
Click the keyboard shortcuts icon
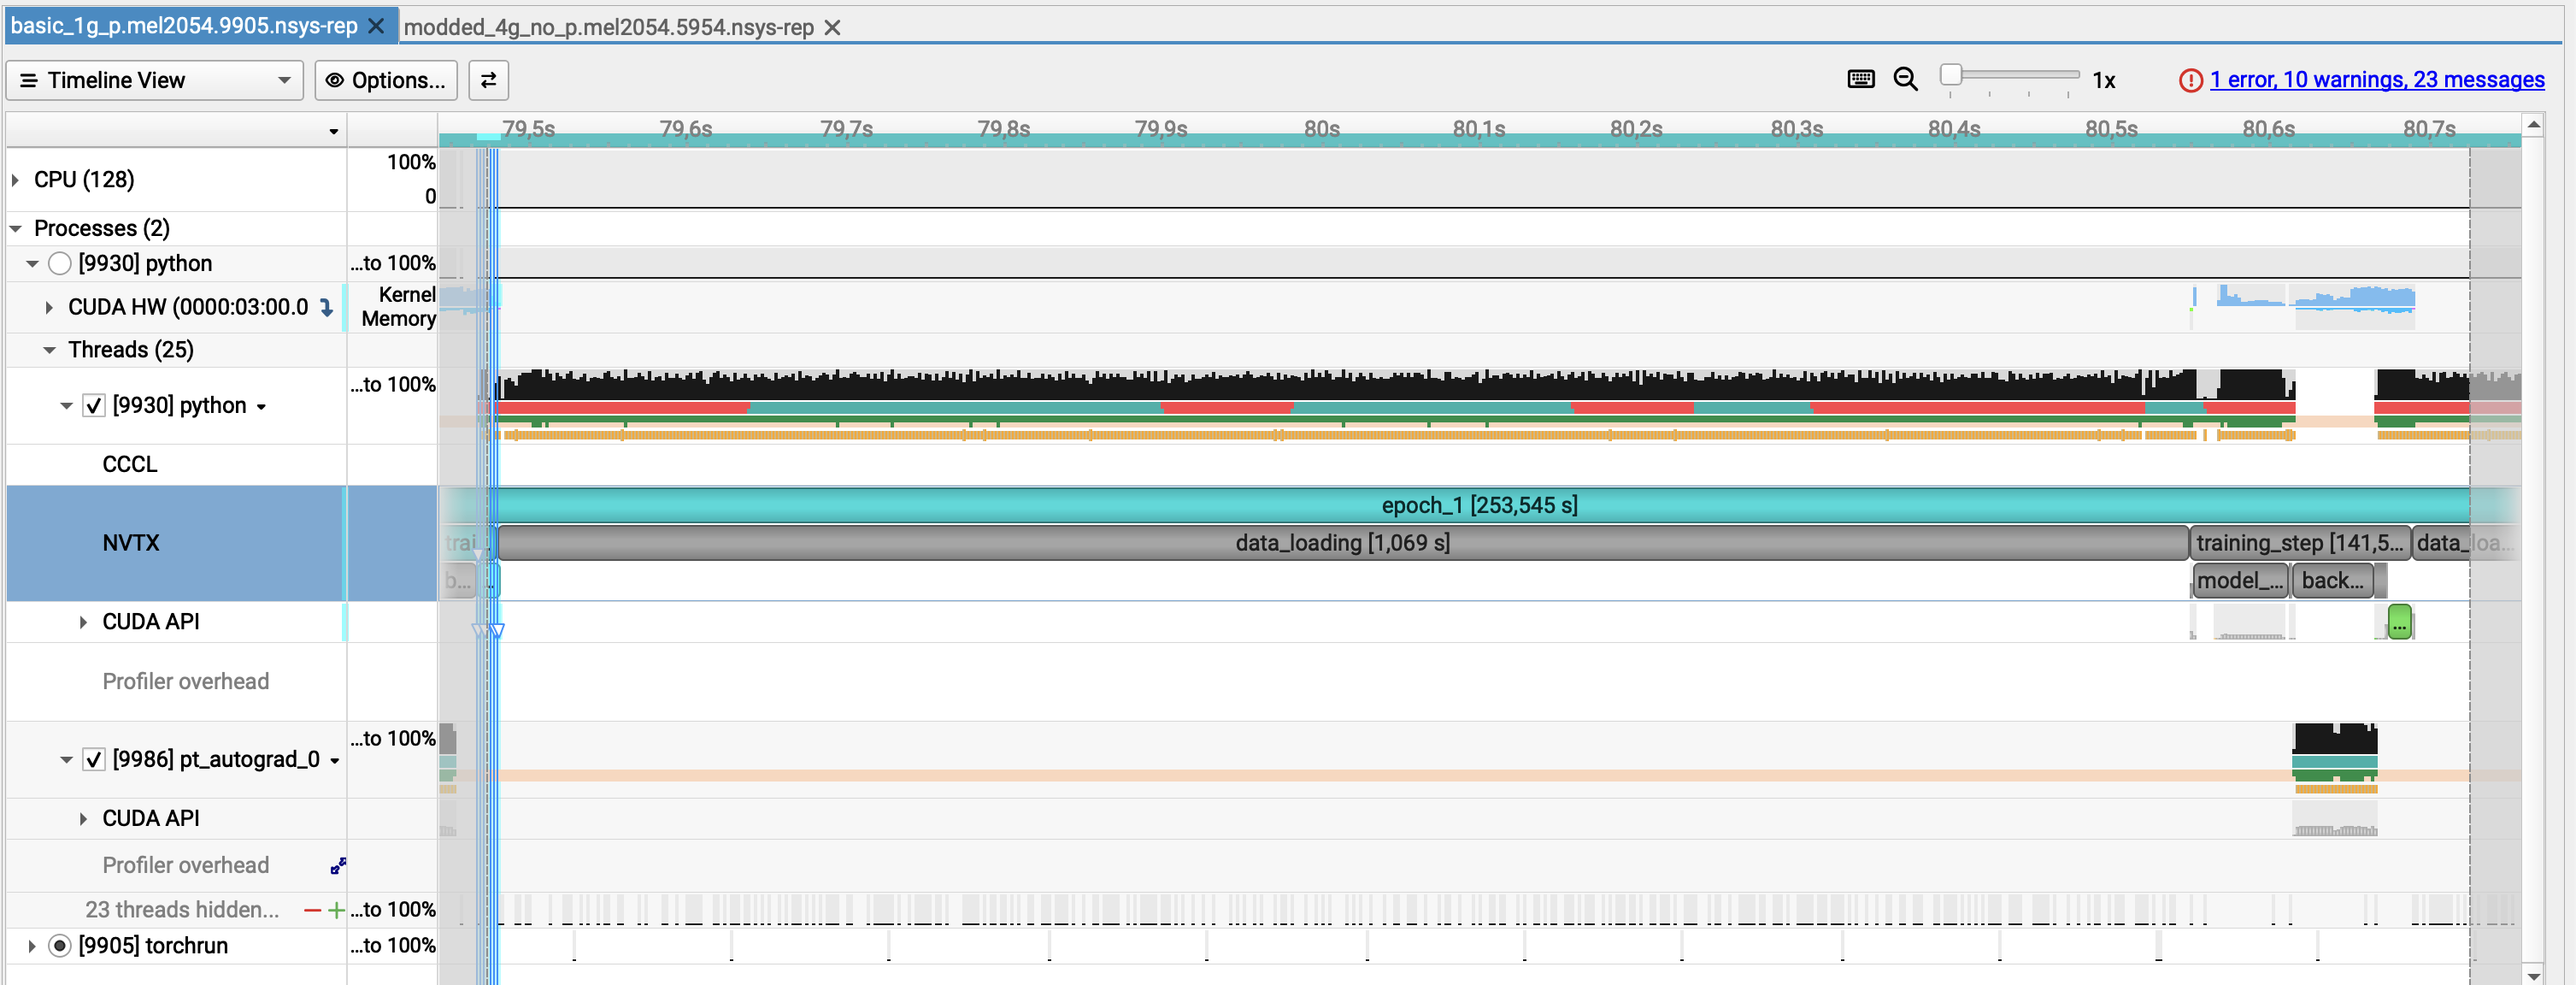[x=1860, y=79]
